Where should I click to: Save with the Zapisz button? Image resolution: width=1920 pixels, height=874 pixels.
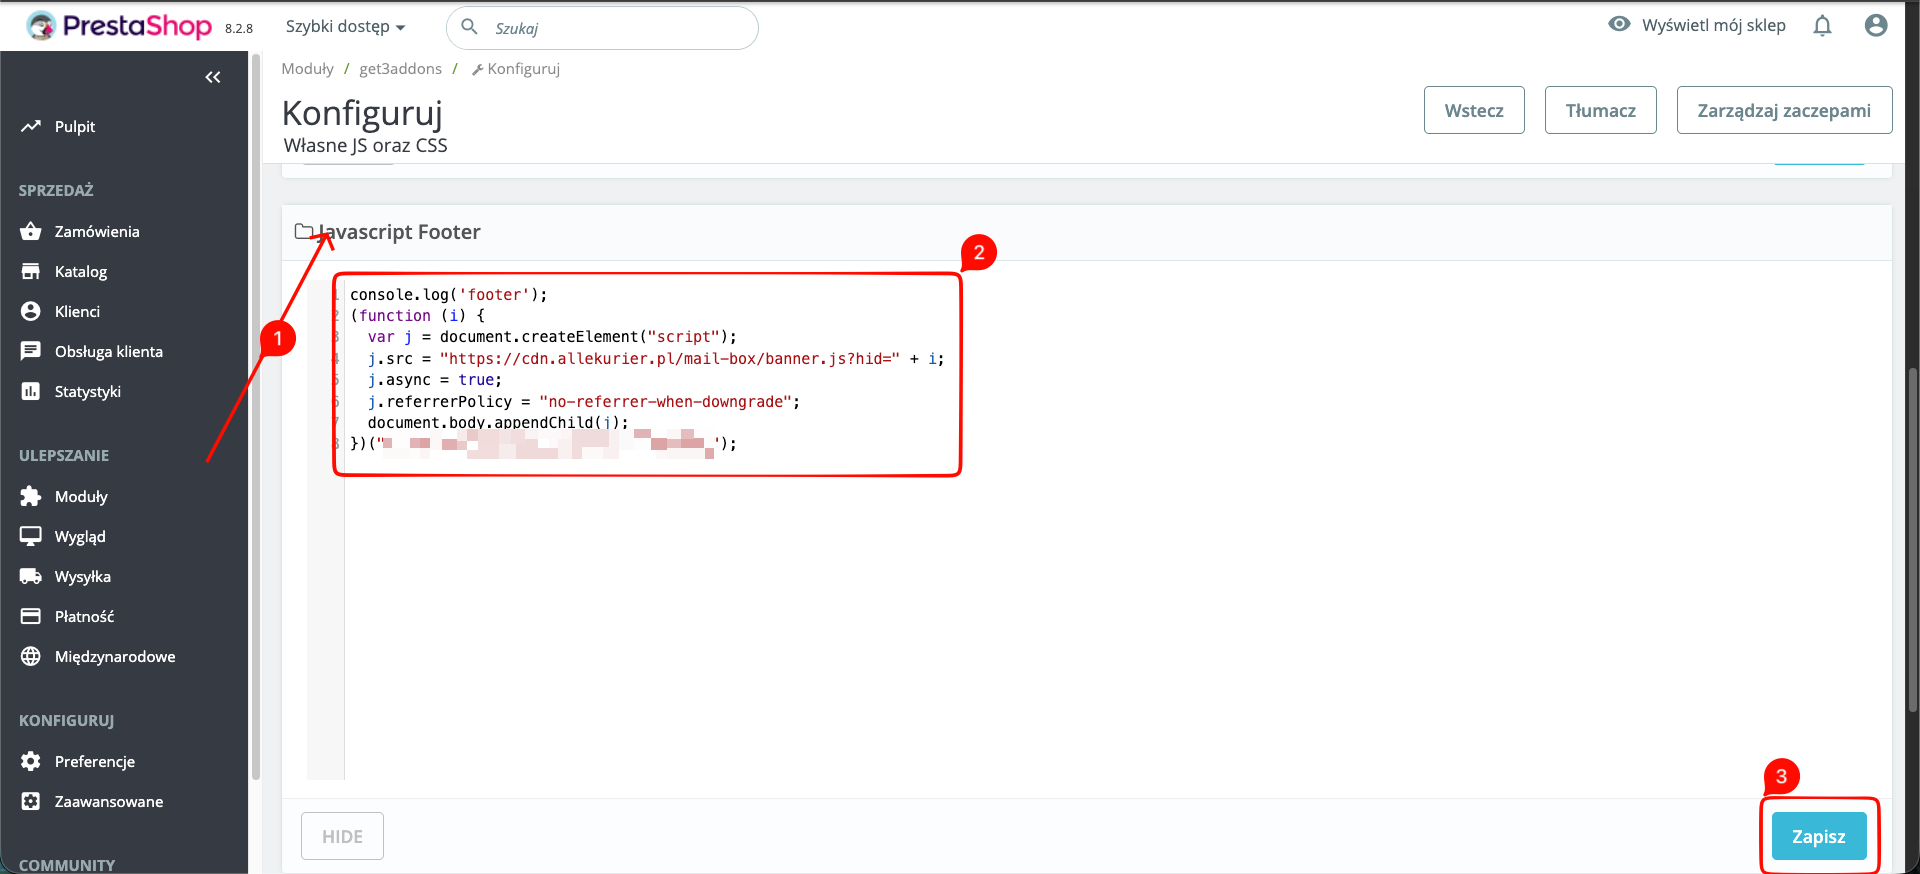1819,836
